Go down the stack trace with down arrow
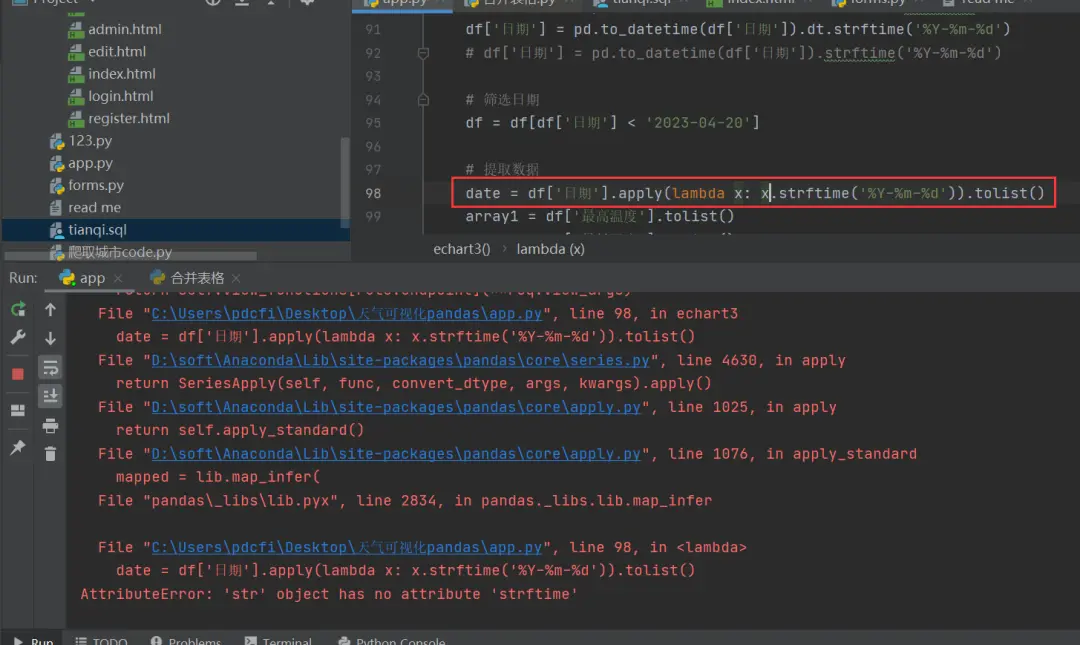Screen dimensions: 1080x645 (x=50, y=338)
